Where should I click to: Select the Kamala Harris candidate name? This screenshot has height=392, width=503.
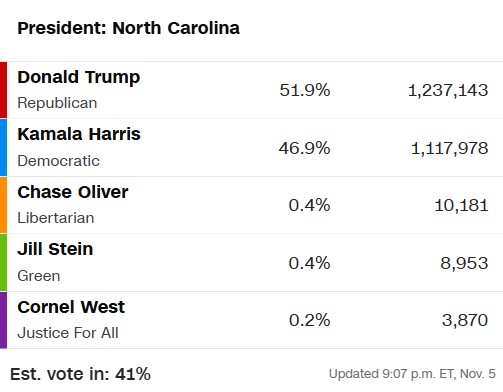[x=79, y=134]
